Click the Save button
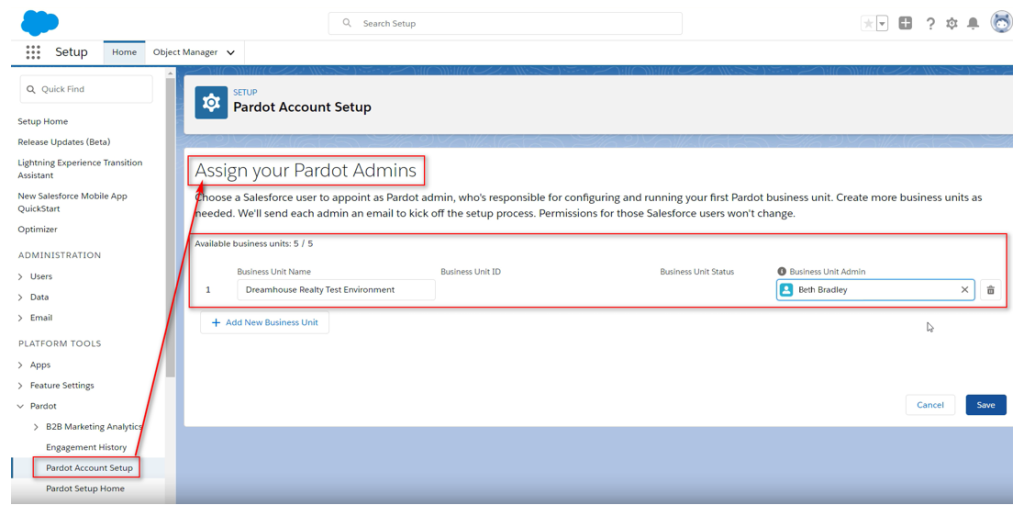The height and width of the screenshot is (505, 1024). (x=985, y=405)
